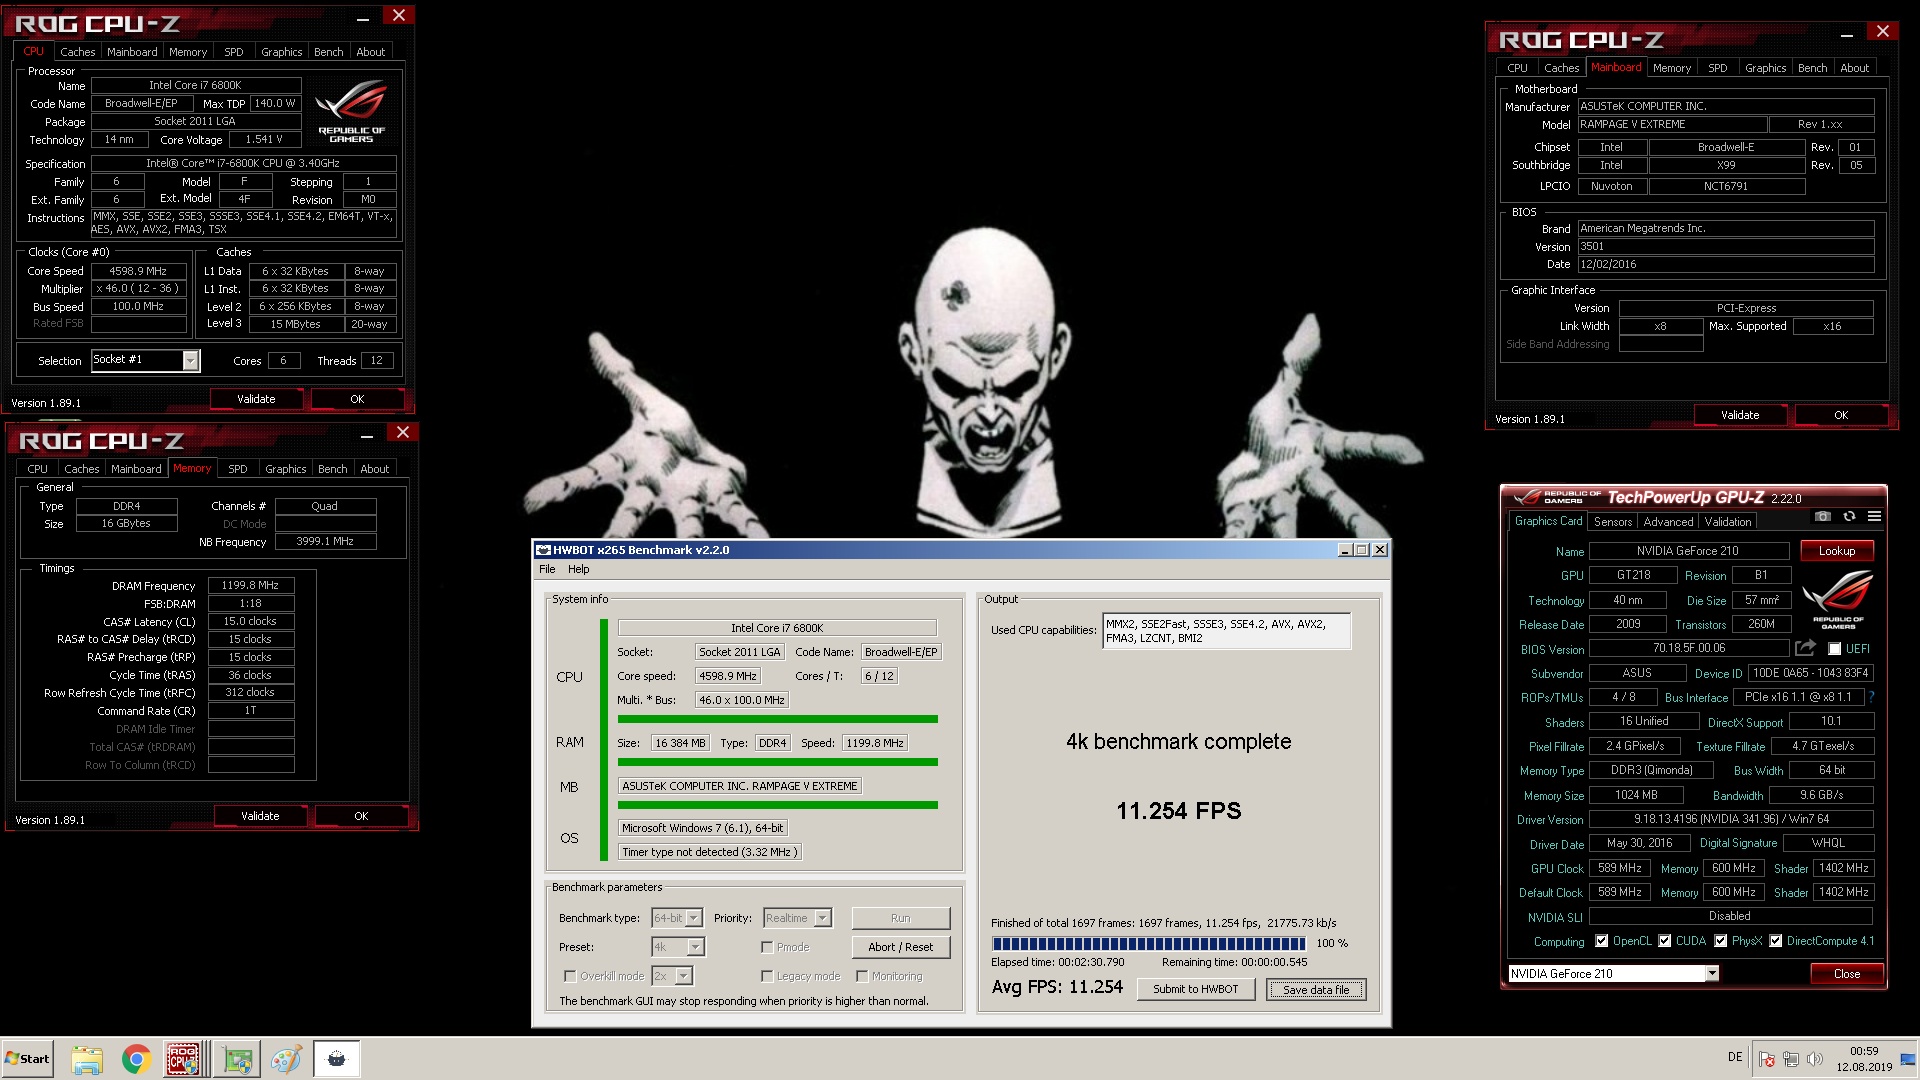Switch to Validation tab in GPU-Z

point(1728,521)
